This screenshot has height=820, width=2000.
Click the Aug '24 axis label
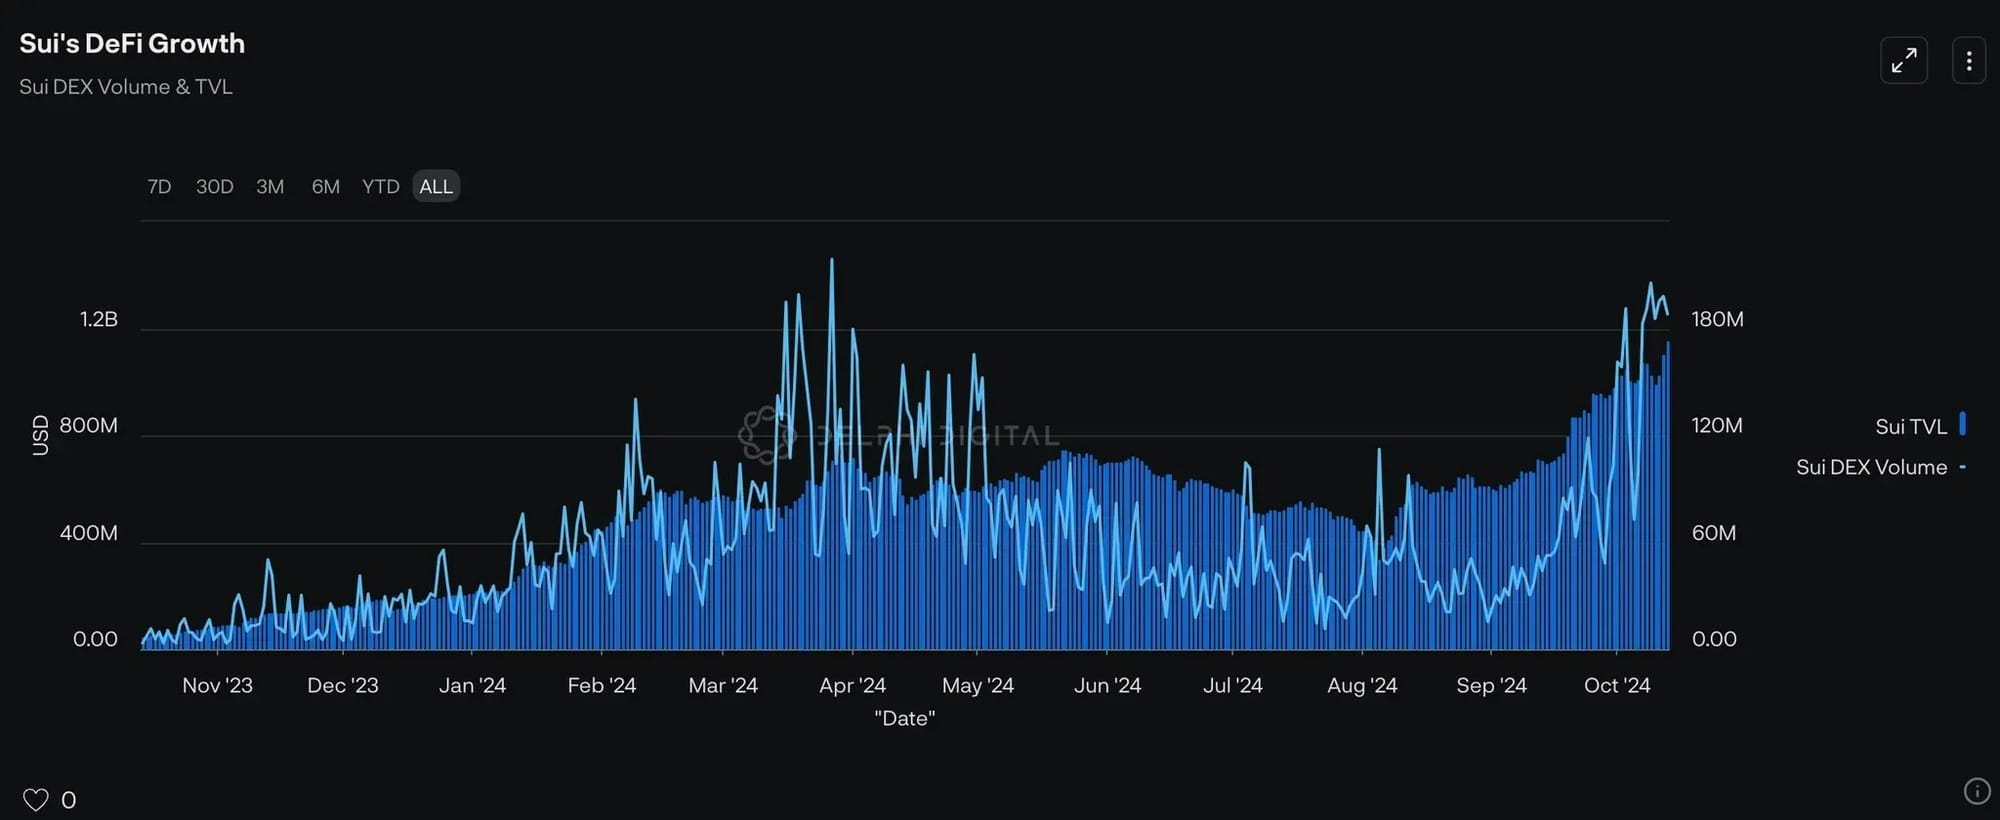1362,685
